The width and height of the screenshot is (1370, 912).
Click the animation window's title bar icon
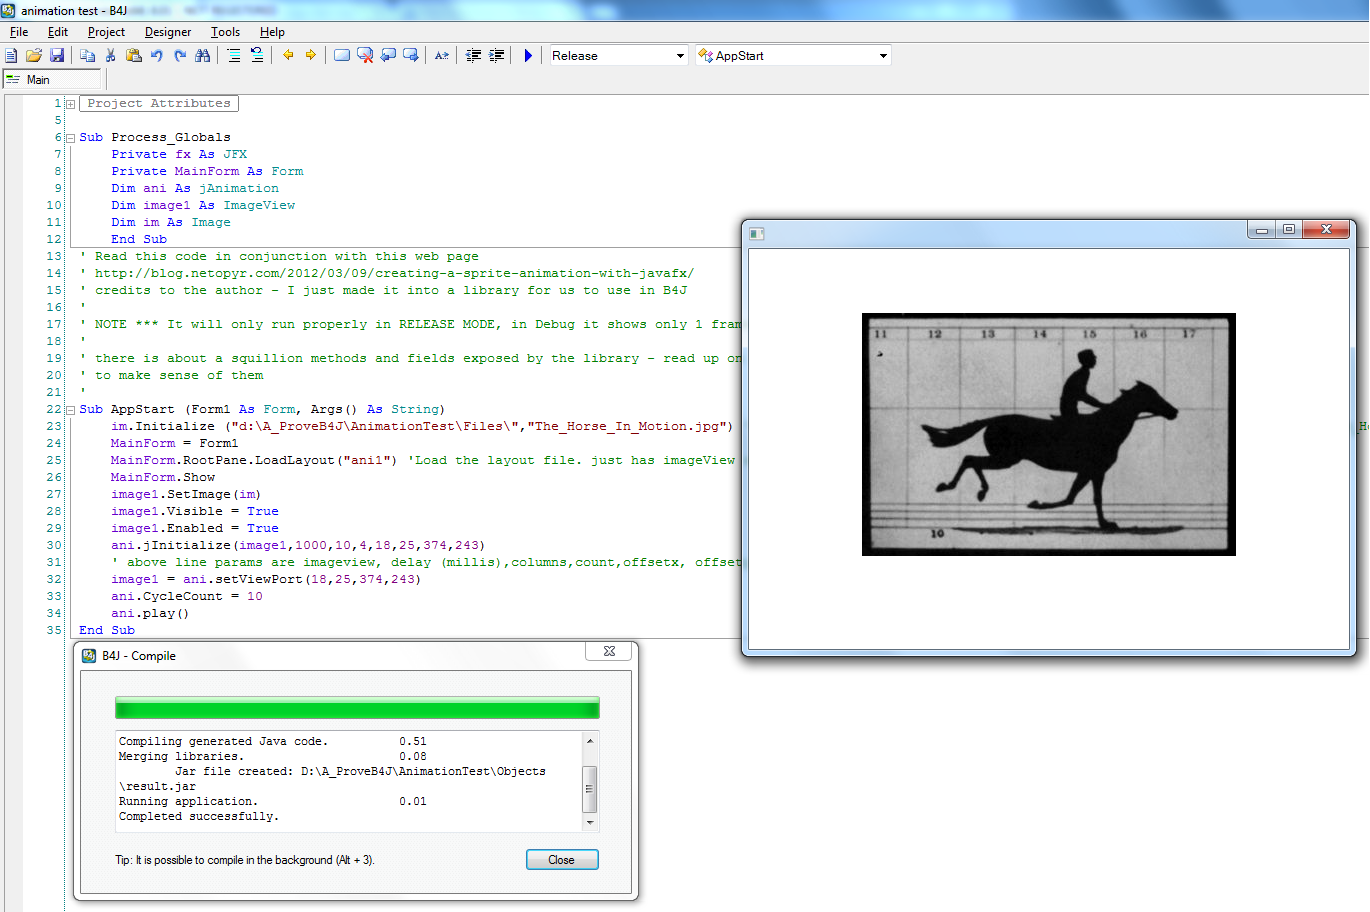[x=757, y=234]
